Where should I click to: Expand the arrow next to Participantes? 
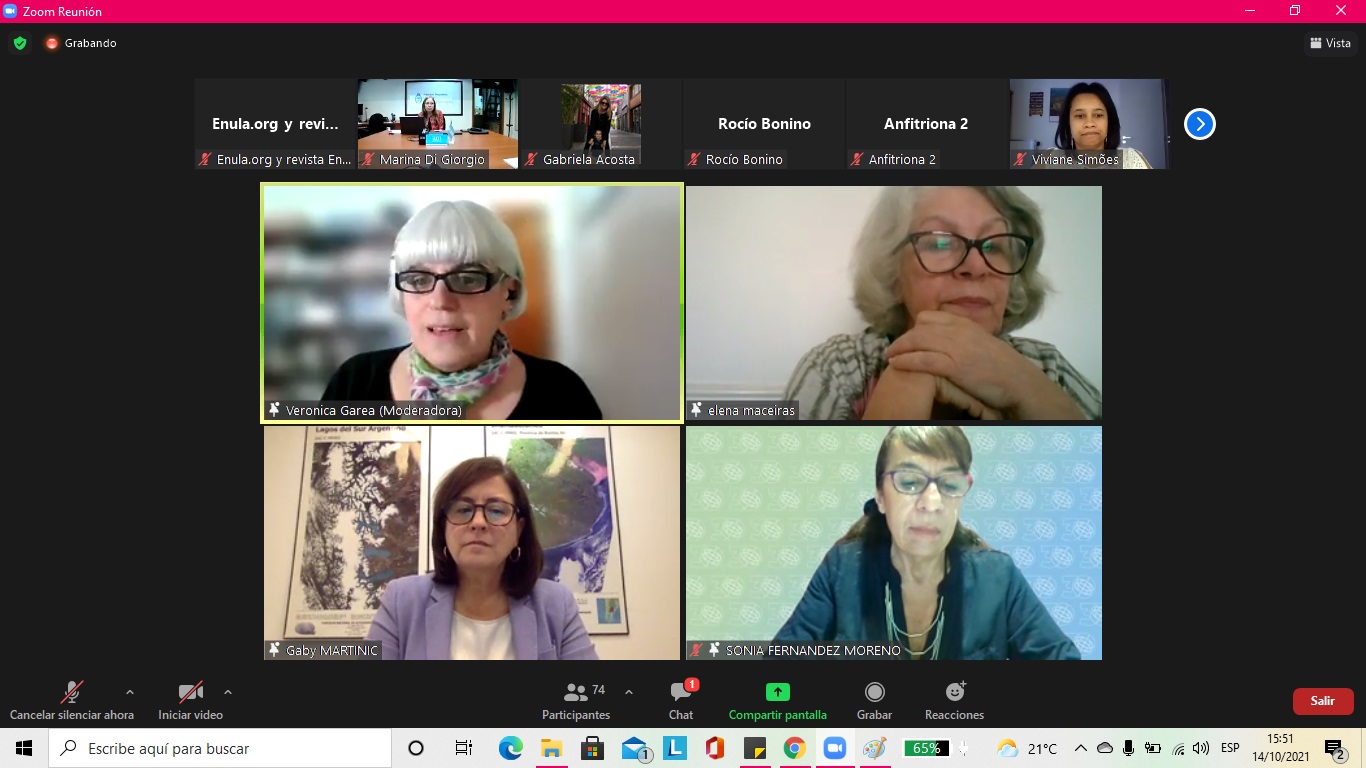point(629,692)
